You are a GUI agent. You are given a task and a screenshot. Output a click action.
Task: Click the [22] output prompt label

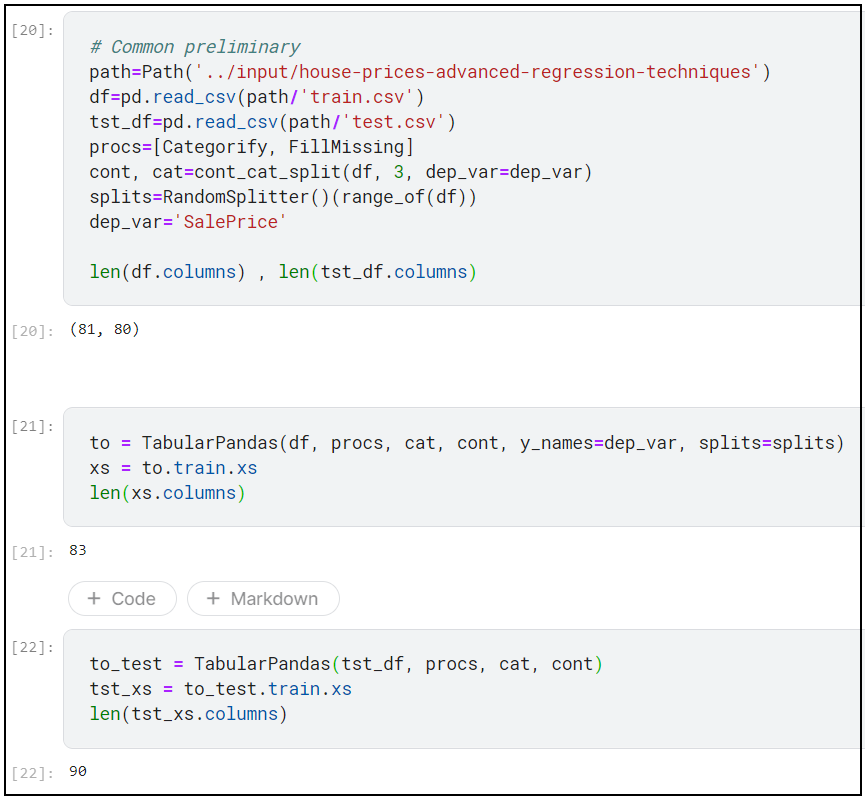pyautogui.click(x=33, y=773)
